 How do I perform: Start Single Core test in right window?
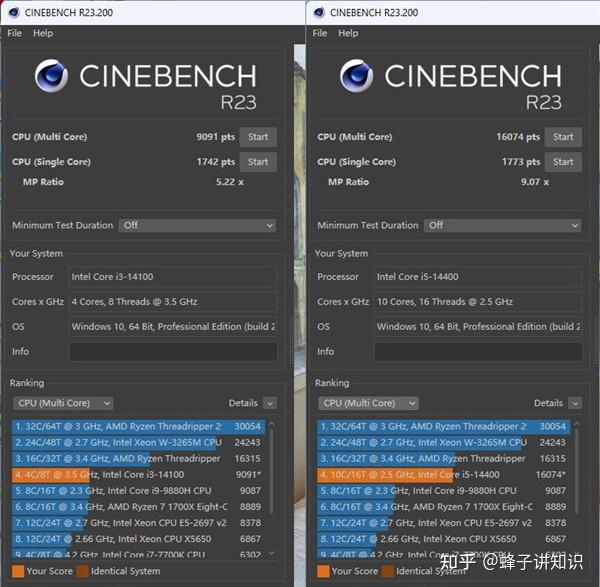coord(563,162)
